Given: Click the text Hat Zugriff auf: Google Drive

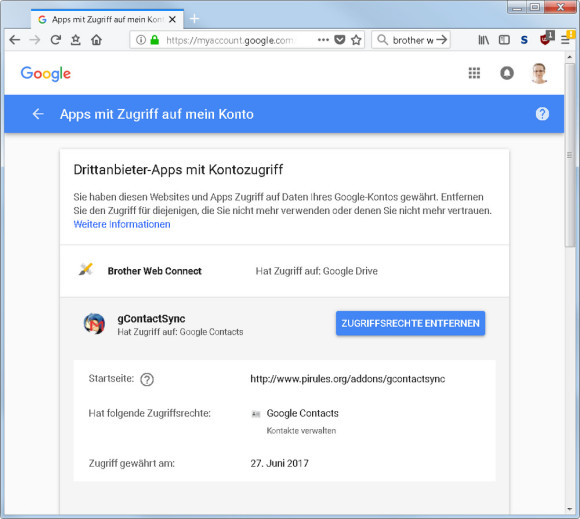Looking at the screenshot, I should (x=317, y=271).
